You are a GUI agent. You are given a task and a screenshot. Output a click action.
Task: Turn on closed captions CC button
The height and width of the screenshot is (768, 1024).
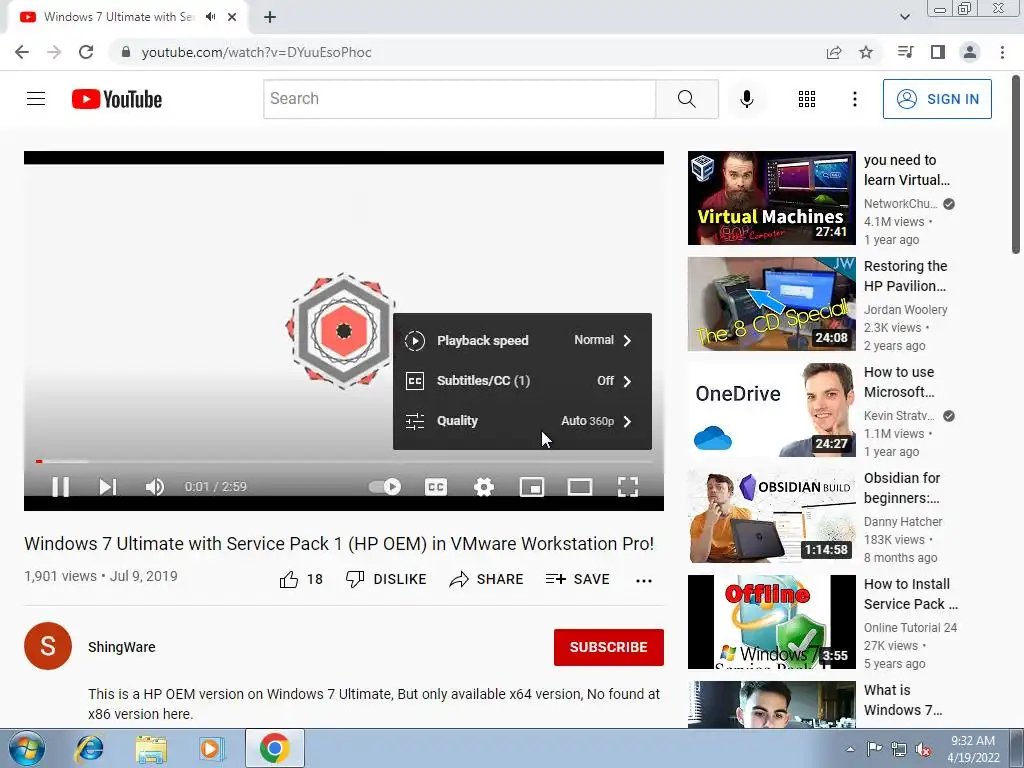coord(436,487)
